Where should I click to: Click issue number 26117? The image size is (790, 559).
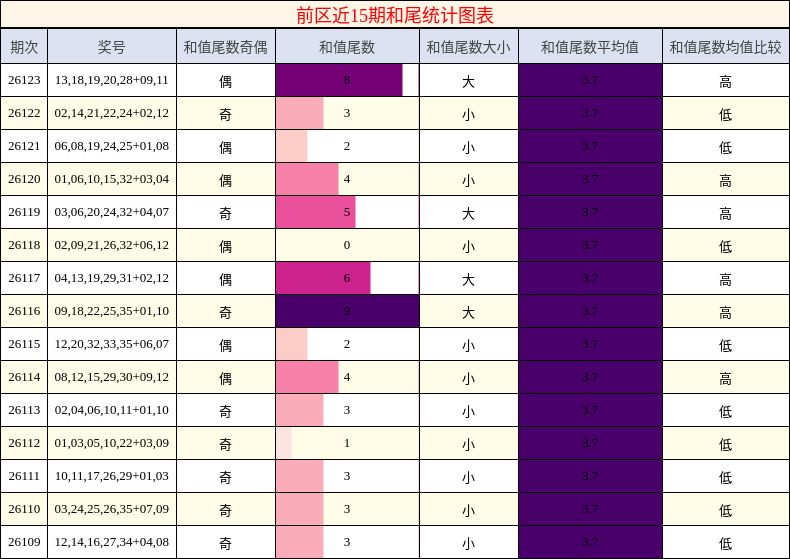[24, 278]
